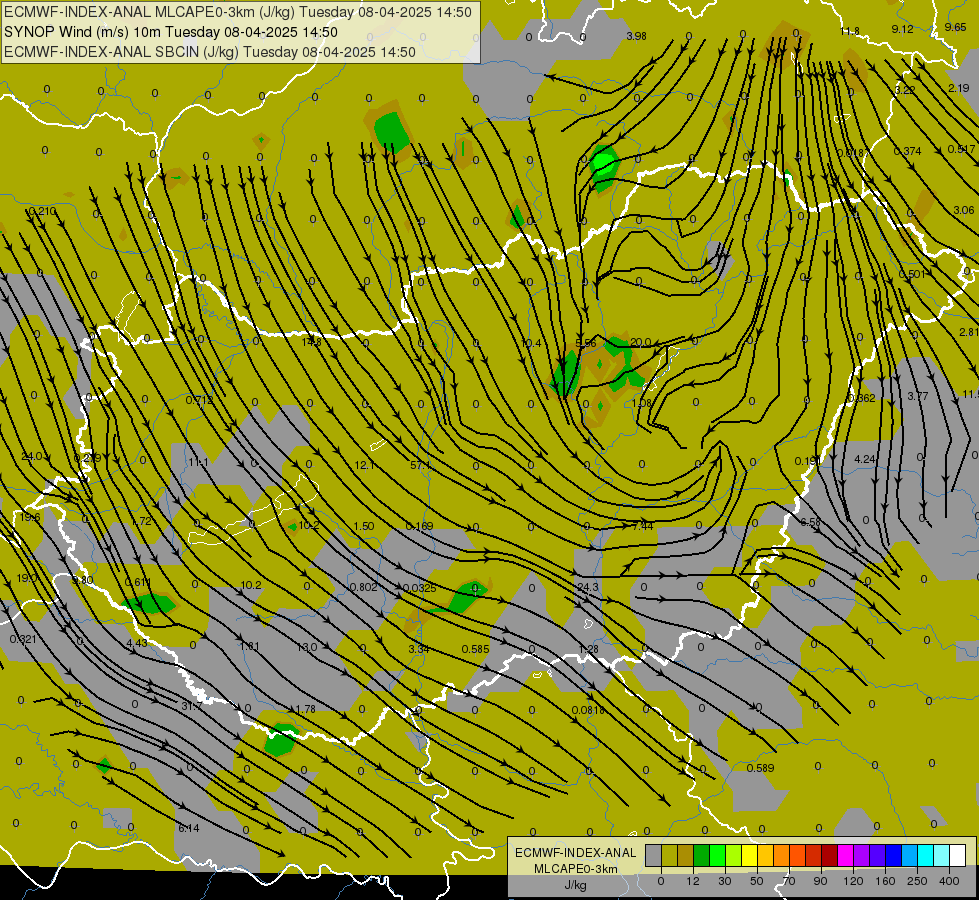Click the legend scale label 120

(x=853, y=881)
